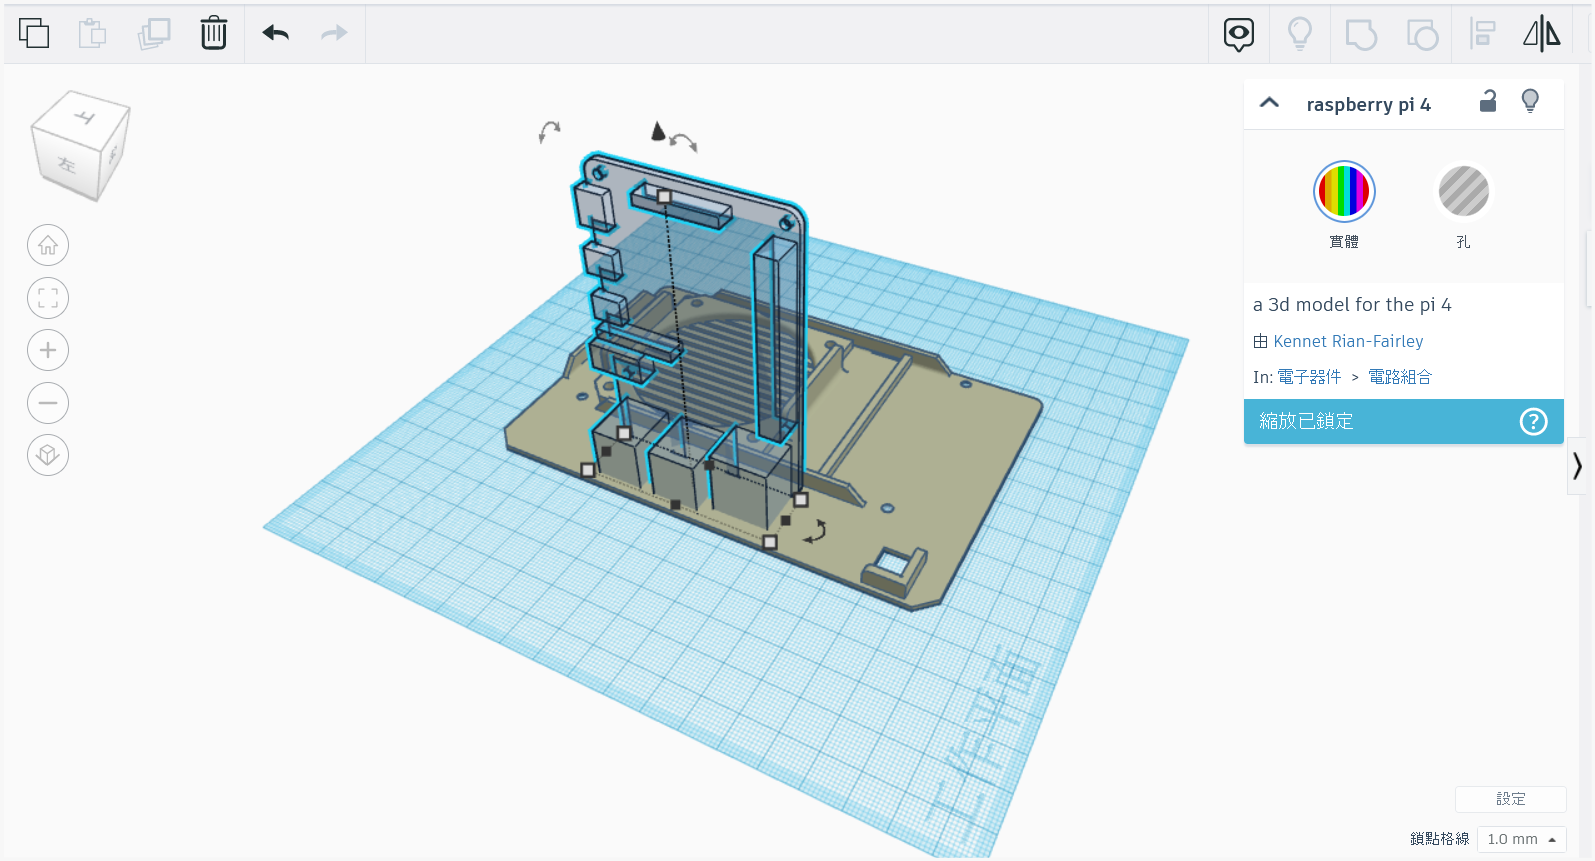This screenshot has width=1595, height=861.
Task: Click the Align tool icon
Action: (1482, 34)
